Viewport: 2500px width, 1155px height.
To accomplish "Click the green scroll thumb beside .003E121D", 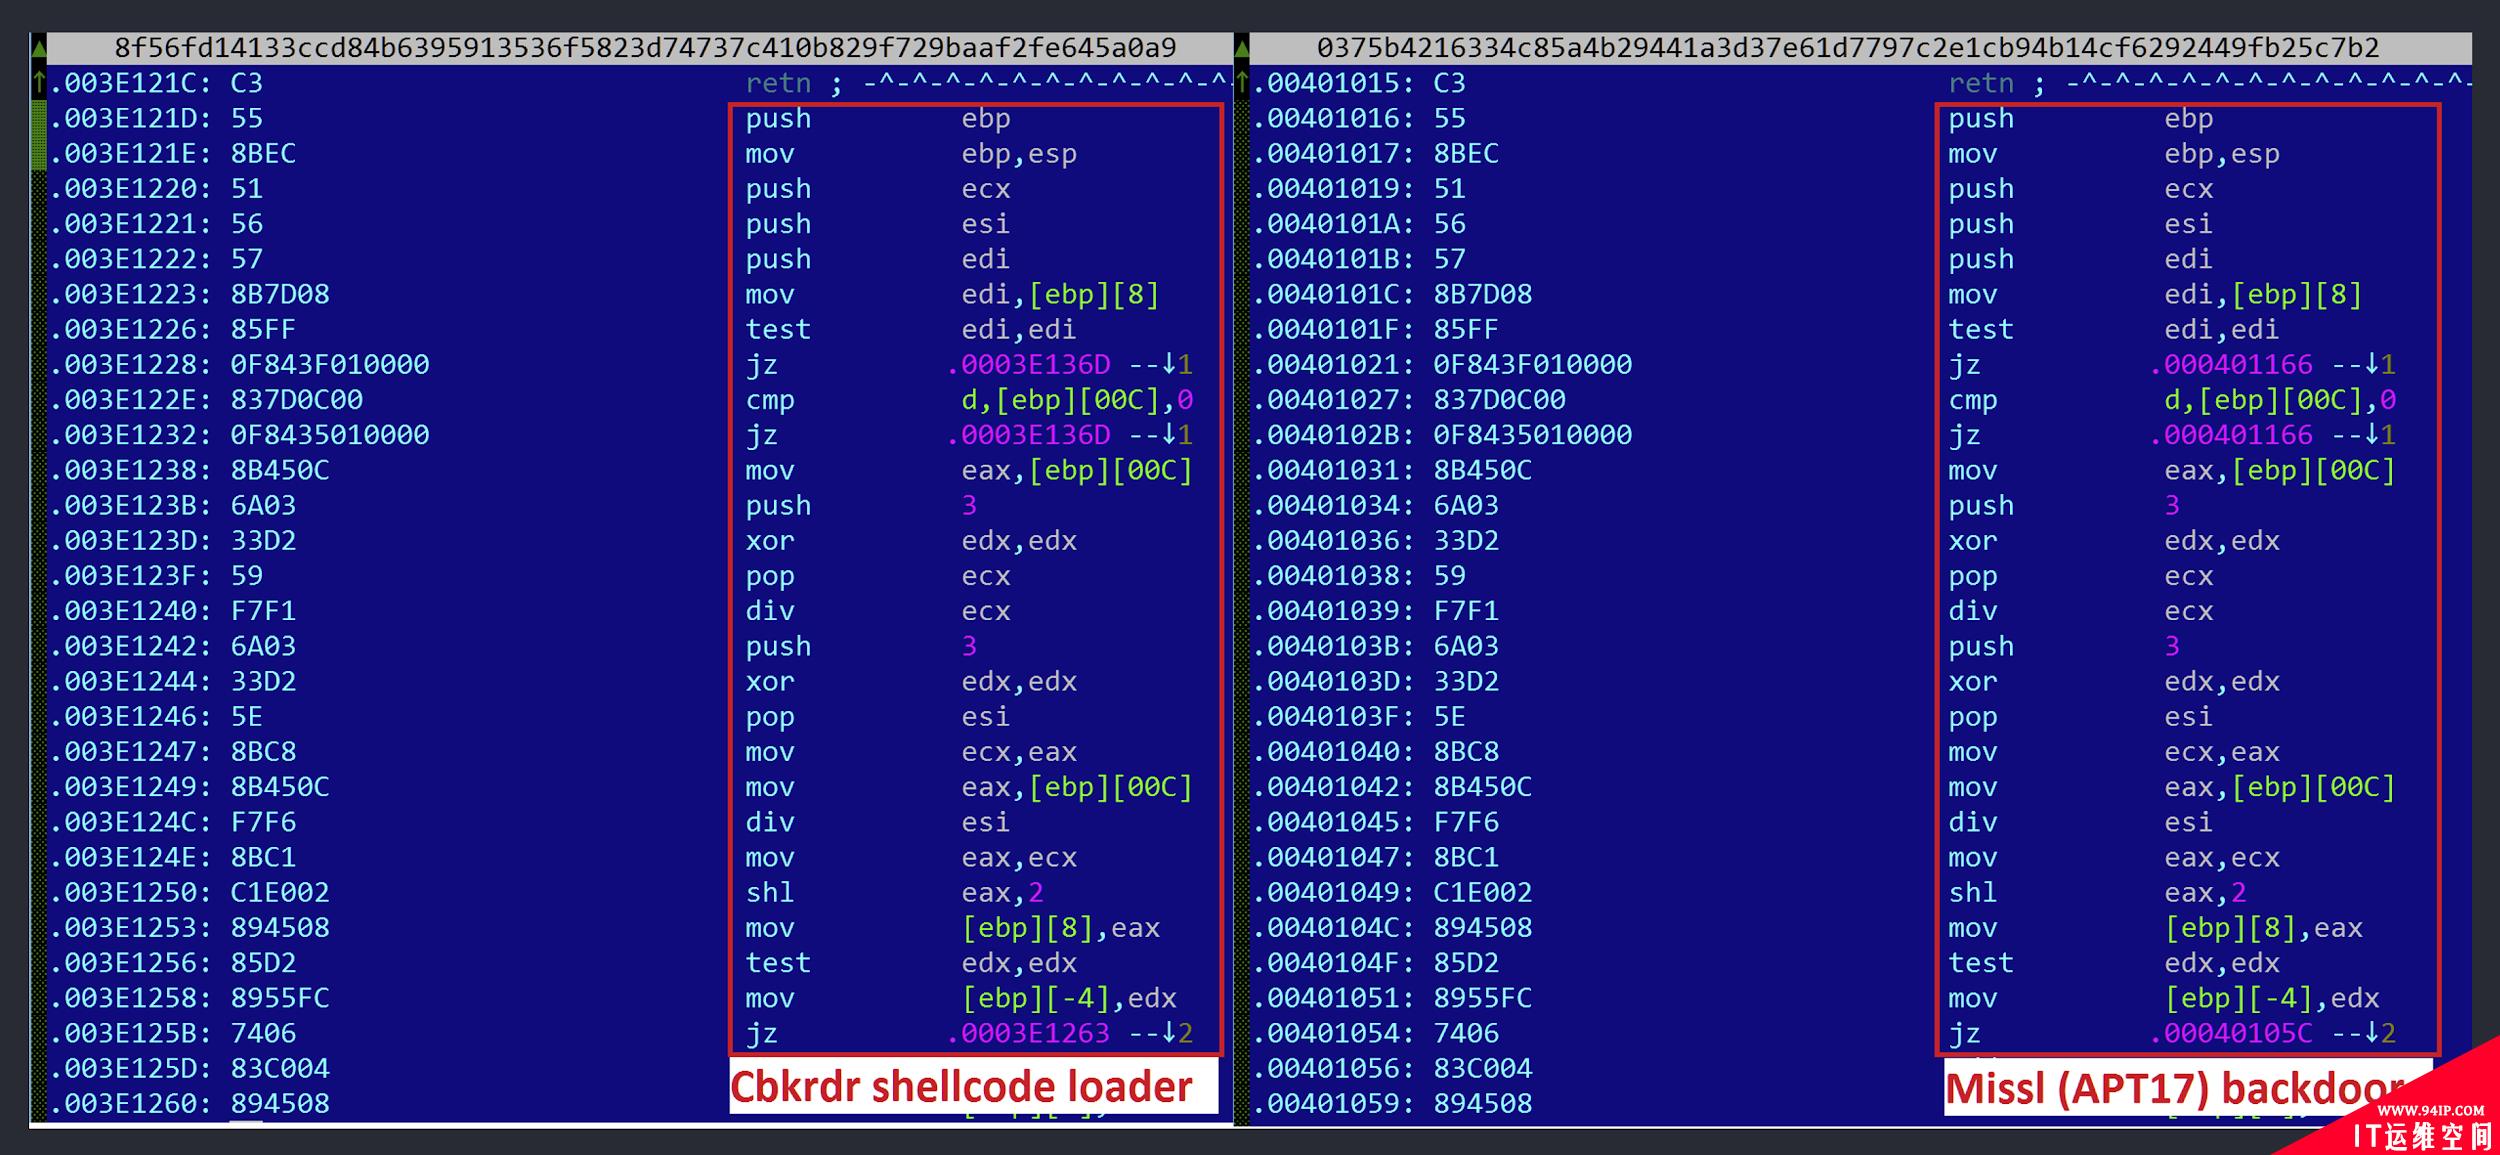I will click(x=38, y=135).
